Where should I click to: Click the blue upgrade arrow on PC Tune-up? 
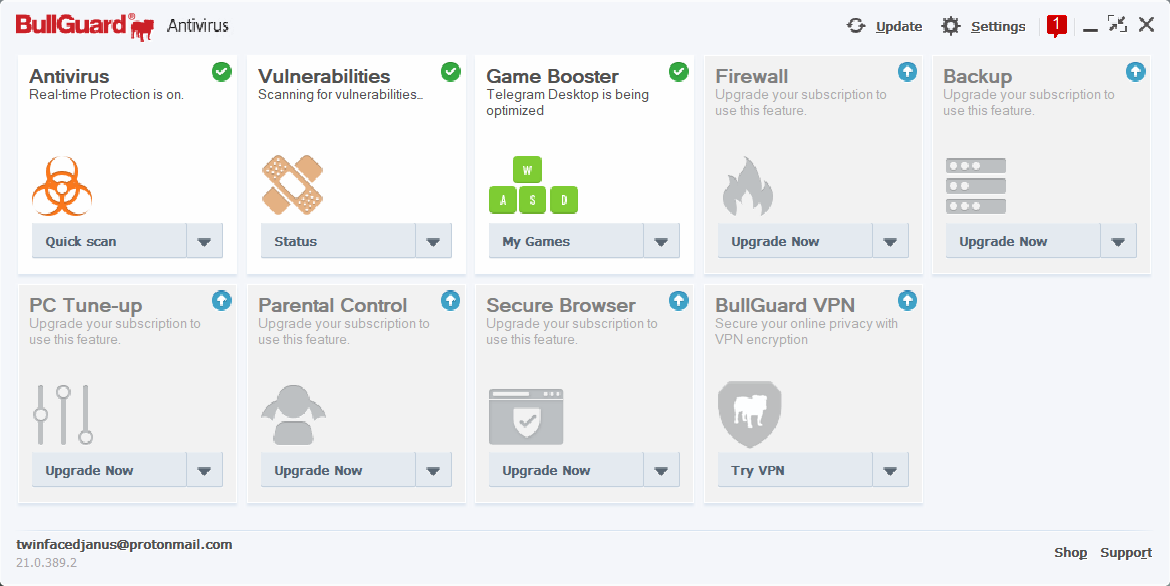pos(222,301)
